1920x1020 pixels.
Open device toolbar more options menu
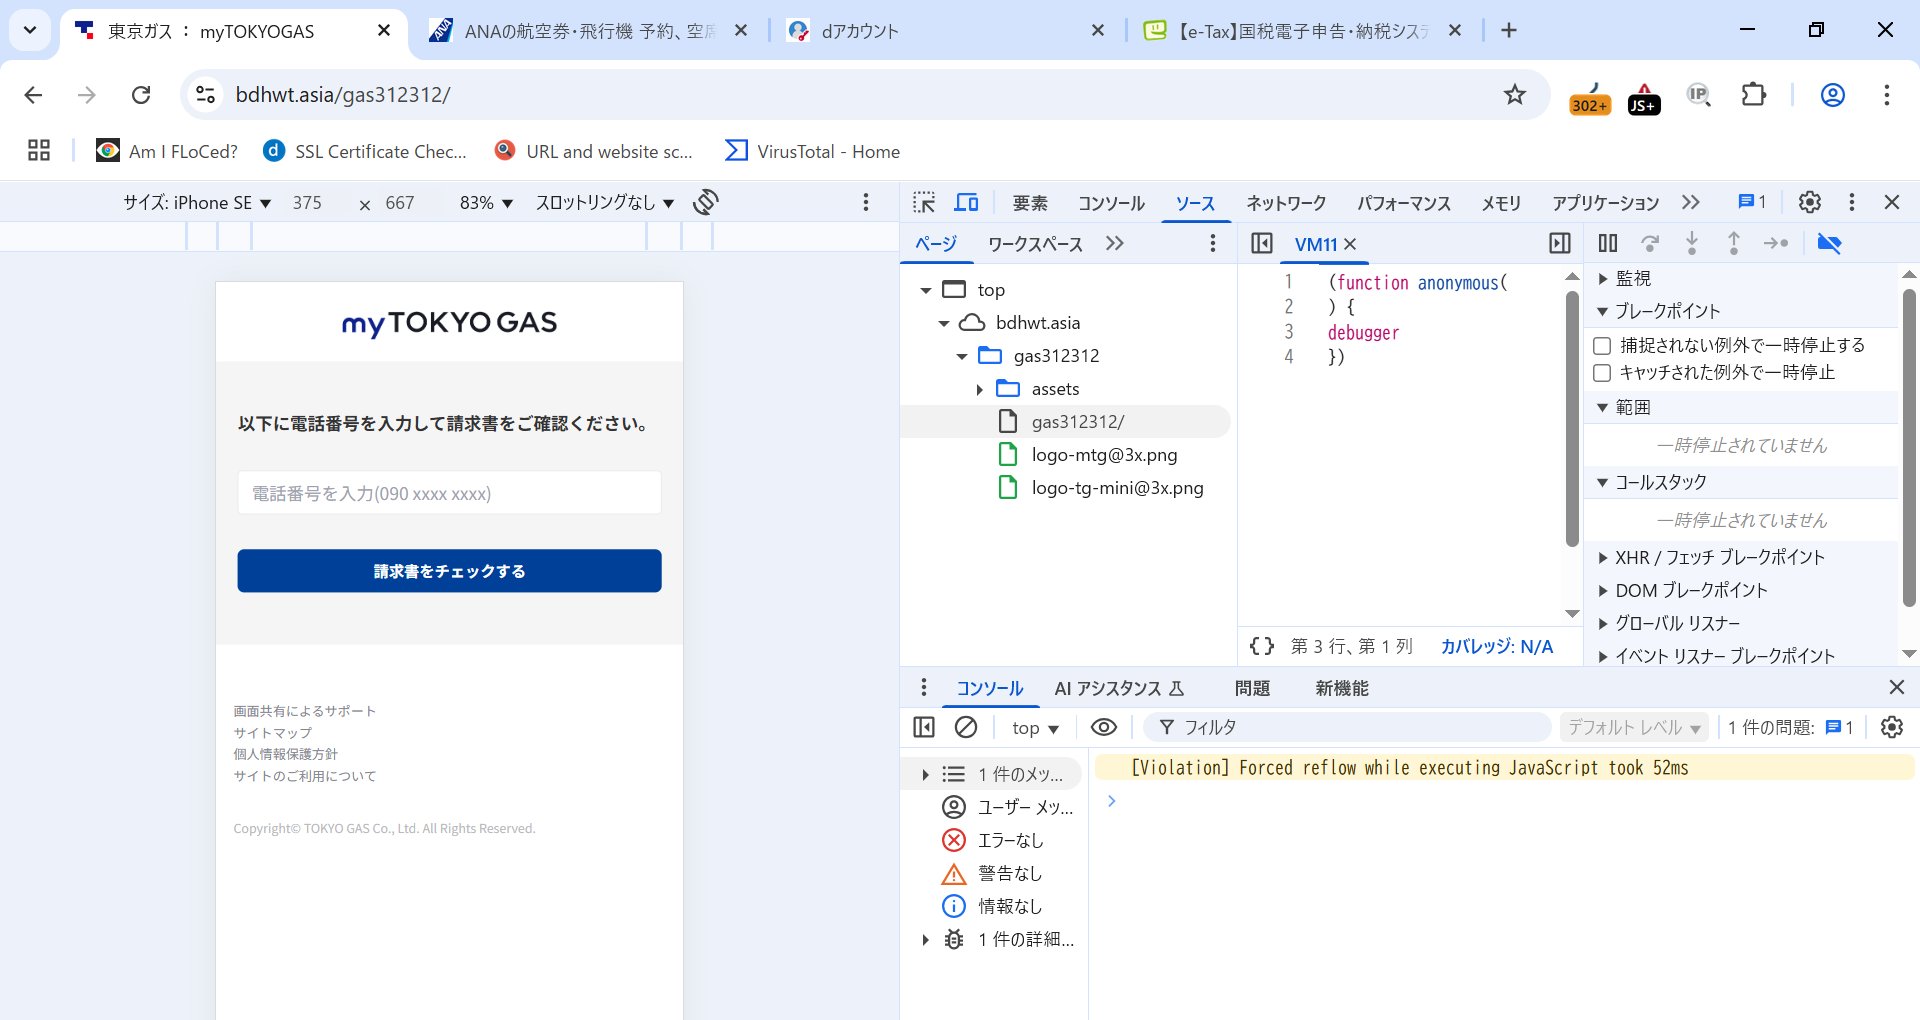tap(866, 202)
